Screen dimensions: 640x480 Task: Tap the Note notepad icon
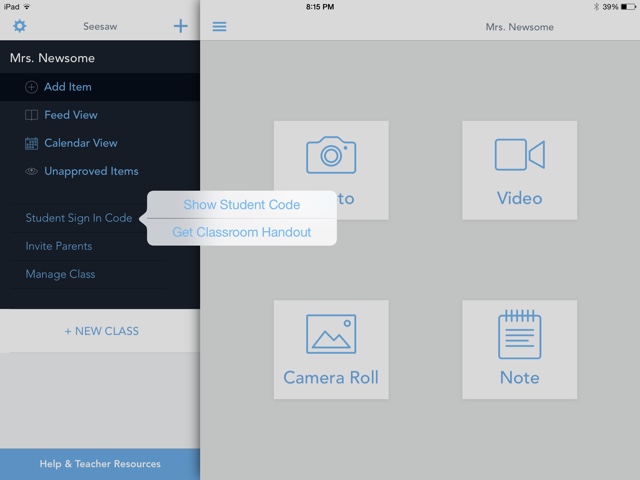coord(520,334)
